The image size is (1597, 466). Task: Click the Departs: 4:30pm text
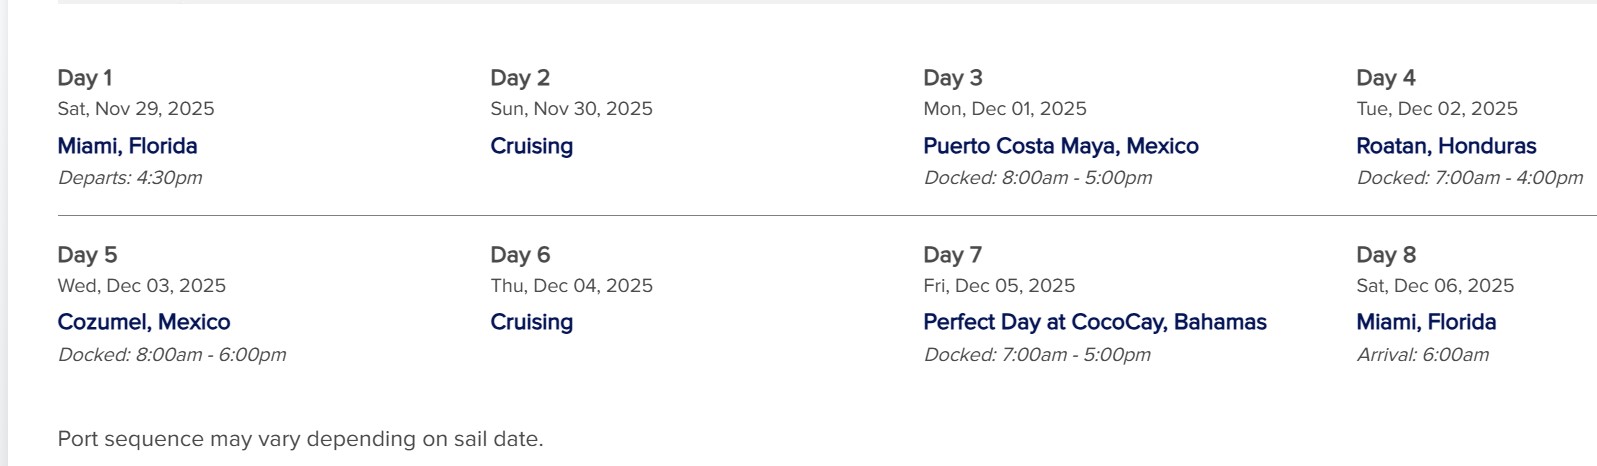pos(130,178)
